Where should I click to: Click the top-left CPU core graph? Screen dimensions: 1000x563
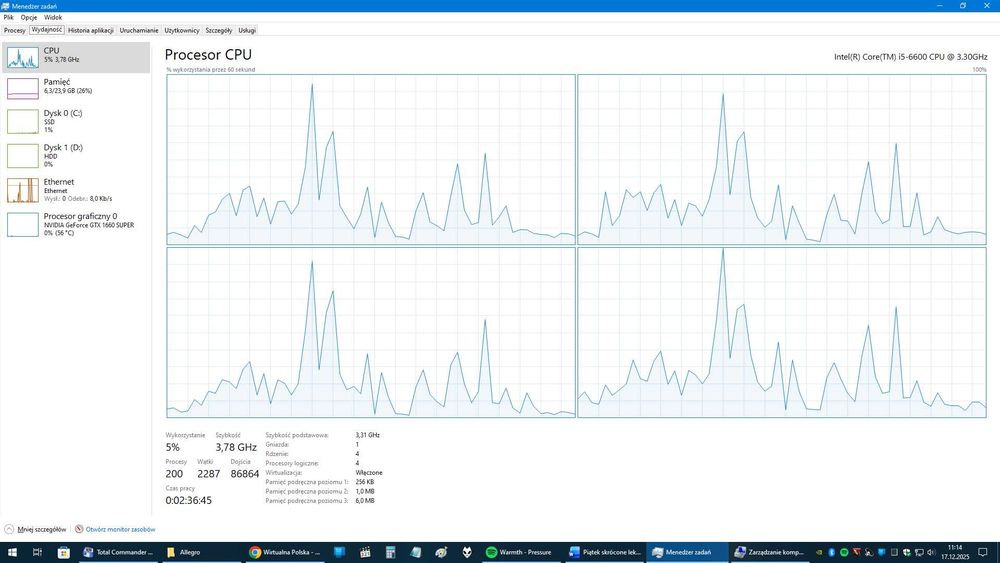(x=371, y=159)
